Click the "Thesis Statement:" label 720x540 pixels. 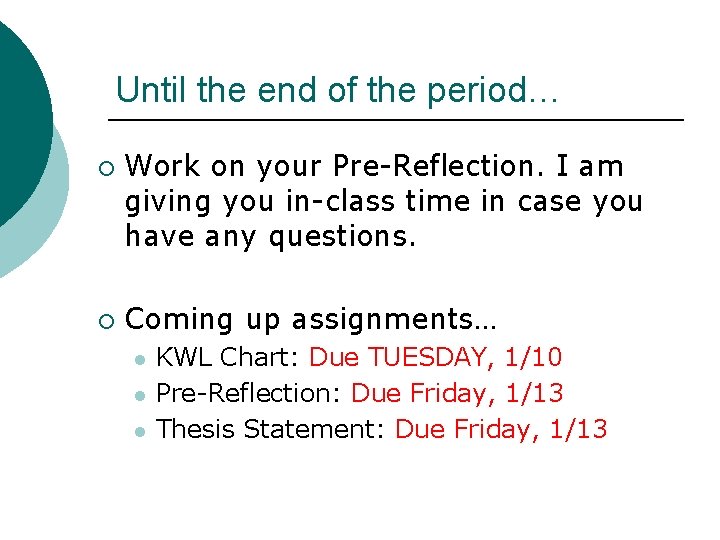(x=273, y=429)
